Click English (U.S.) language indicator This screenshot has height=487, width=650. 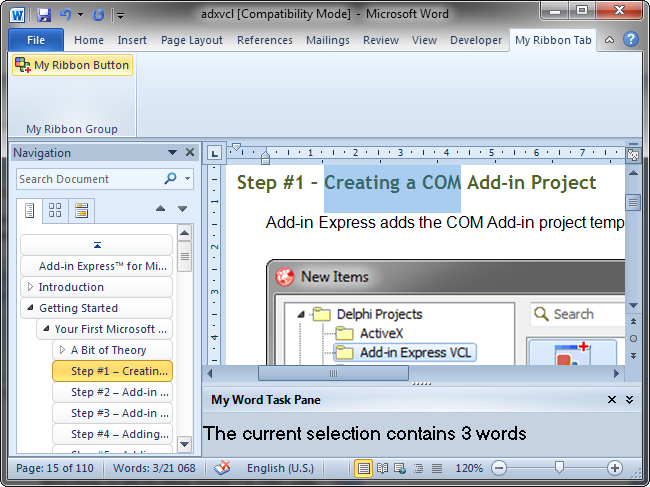[x=280, y=468]
